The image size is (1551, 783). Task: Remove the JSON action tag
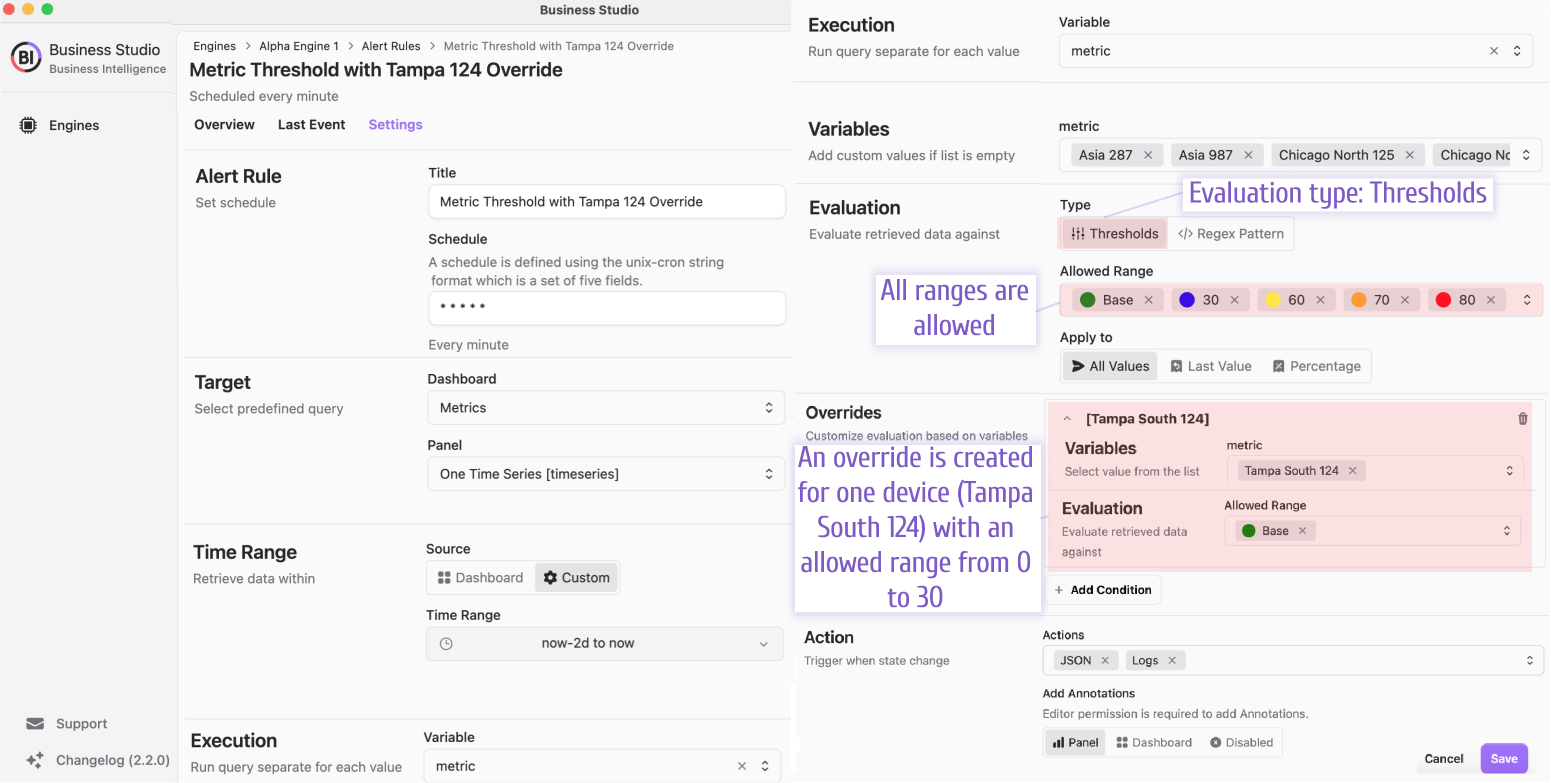click(1105, 660)
